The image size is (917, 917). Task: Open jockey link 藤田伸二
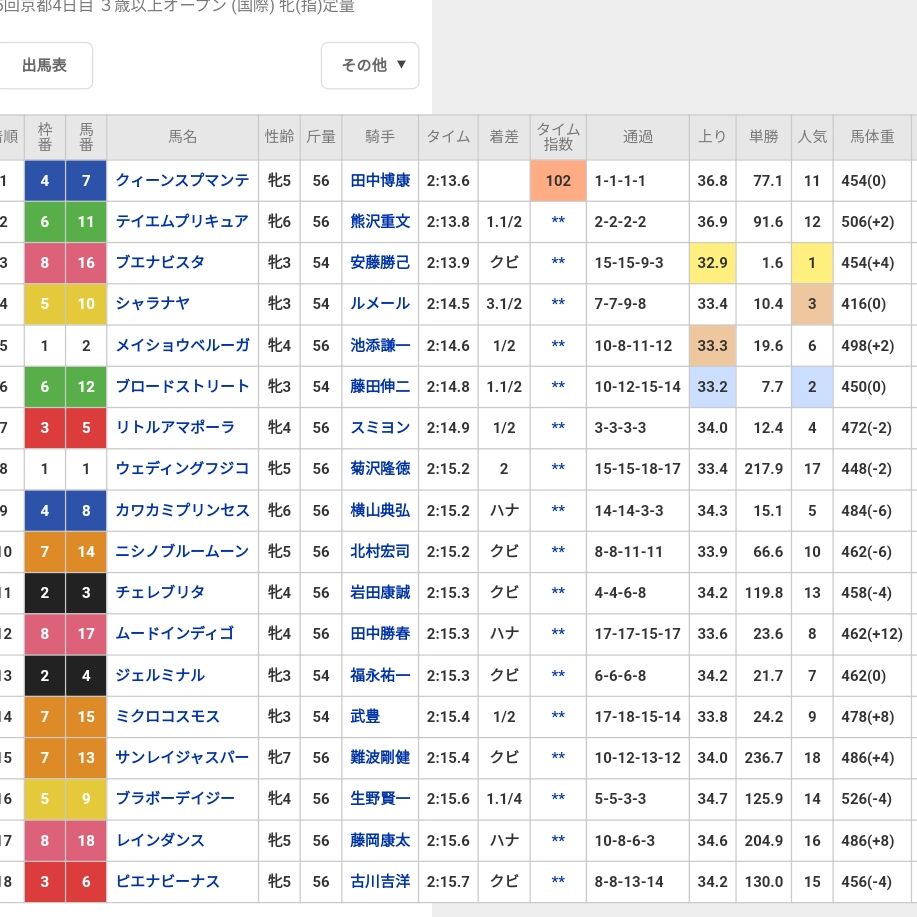coord(380,387)
